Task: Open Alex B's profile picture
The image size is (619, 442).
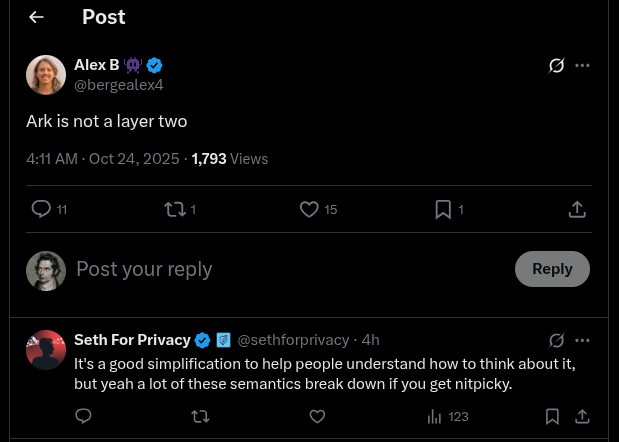Action: 46,75
